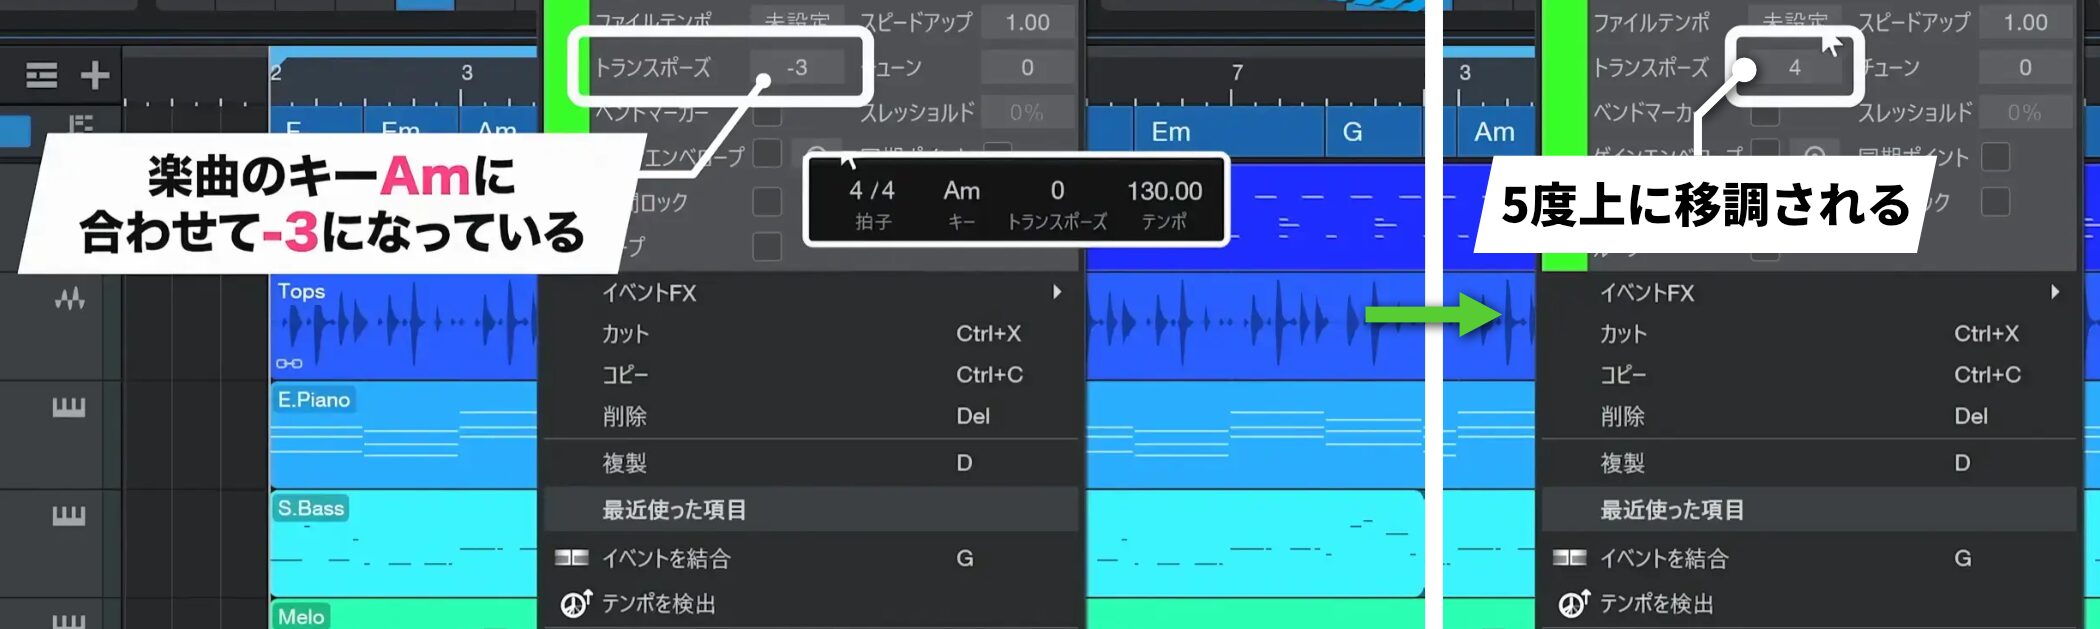The width and height of the screenshot is (2100, 629).
Task: Expand the イベントFX submenu arrow in left menu
Action: tap(1057, 292)
